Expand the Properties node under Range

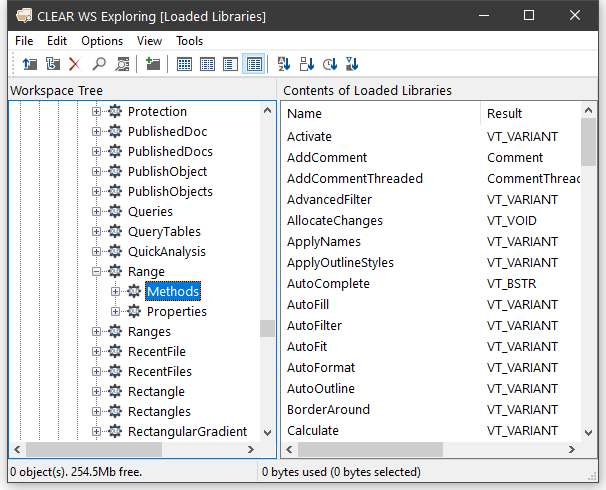coord(116,312)
